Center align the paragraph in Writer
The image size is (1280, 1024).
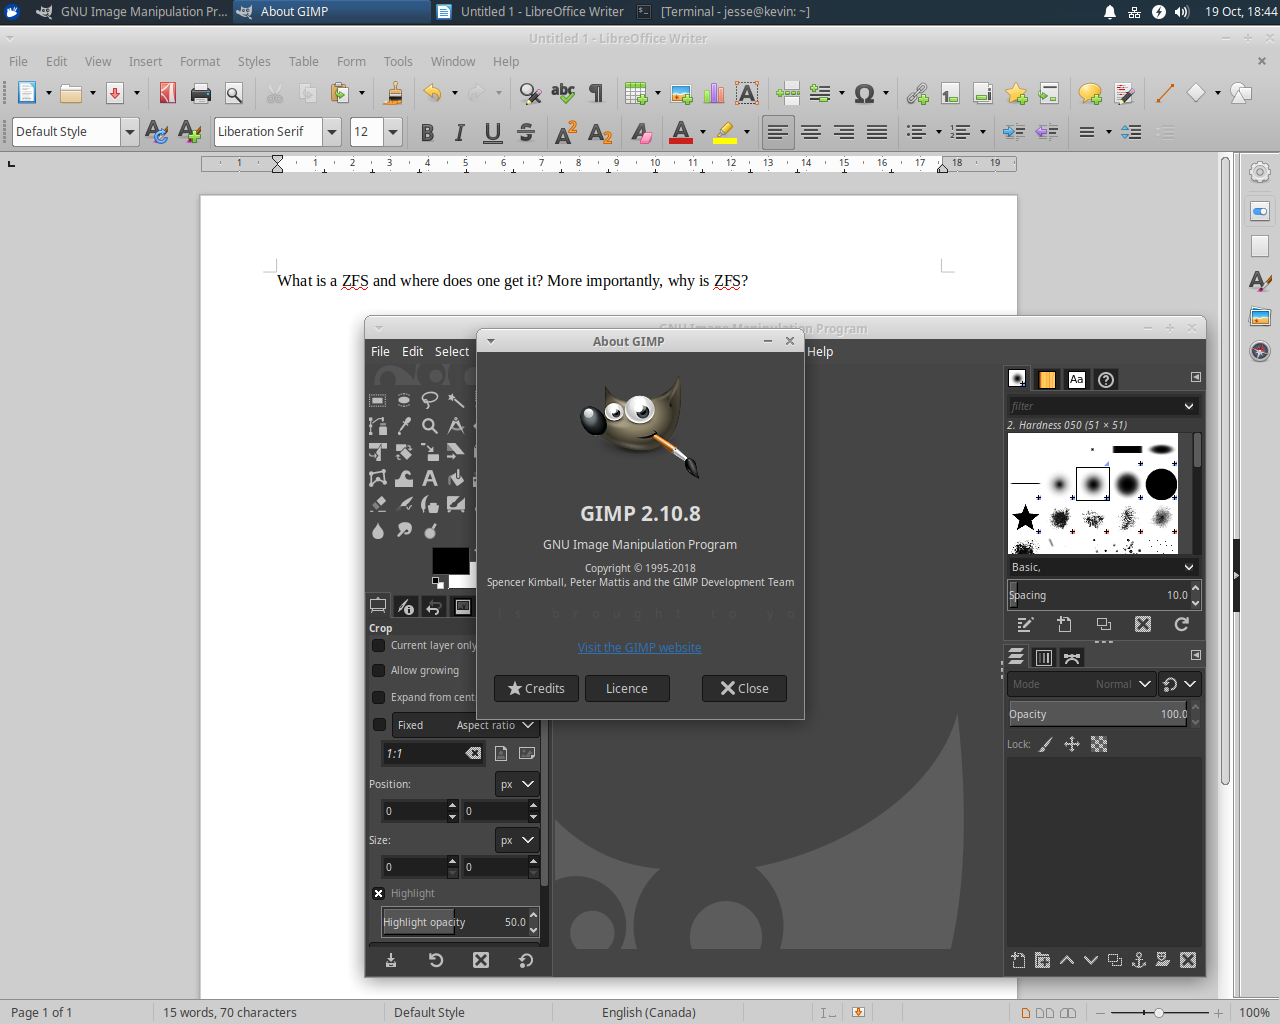pos(811,132)
